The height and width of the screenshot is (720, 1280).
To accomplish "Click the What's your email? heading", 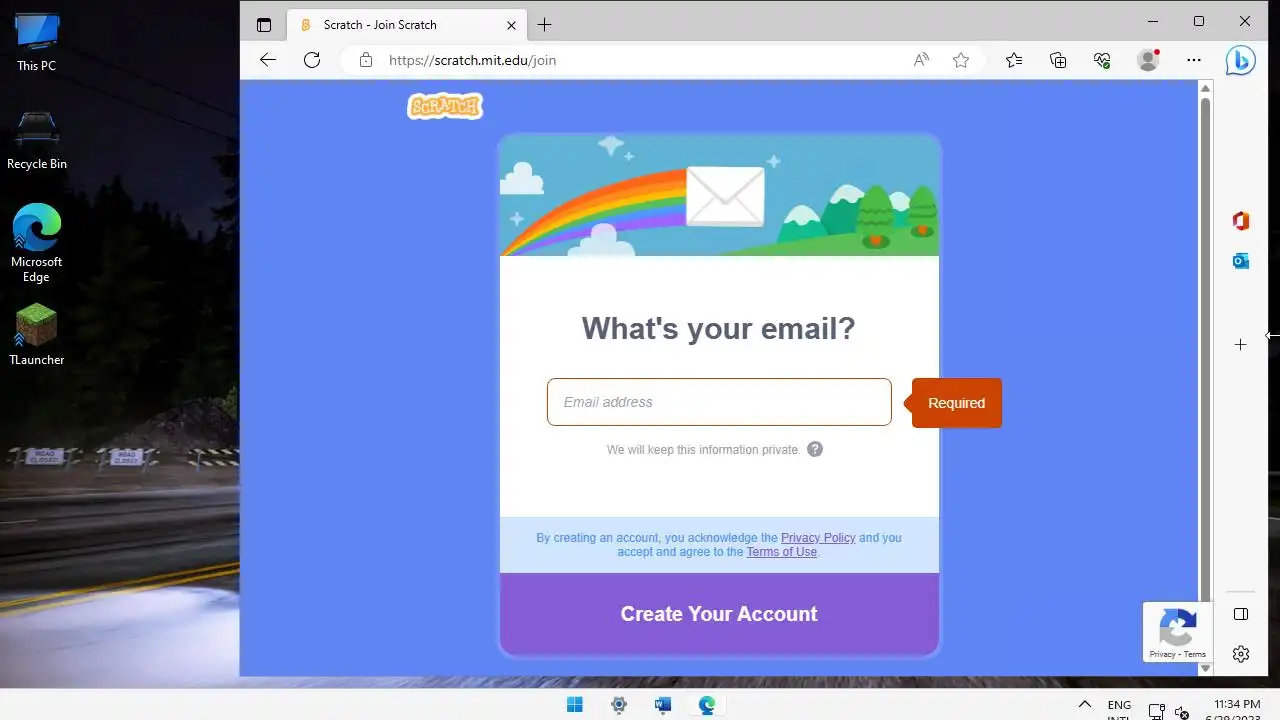I will [x=719, y=328].
